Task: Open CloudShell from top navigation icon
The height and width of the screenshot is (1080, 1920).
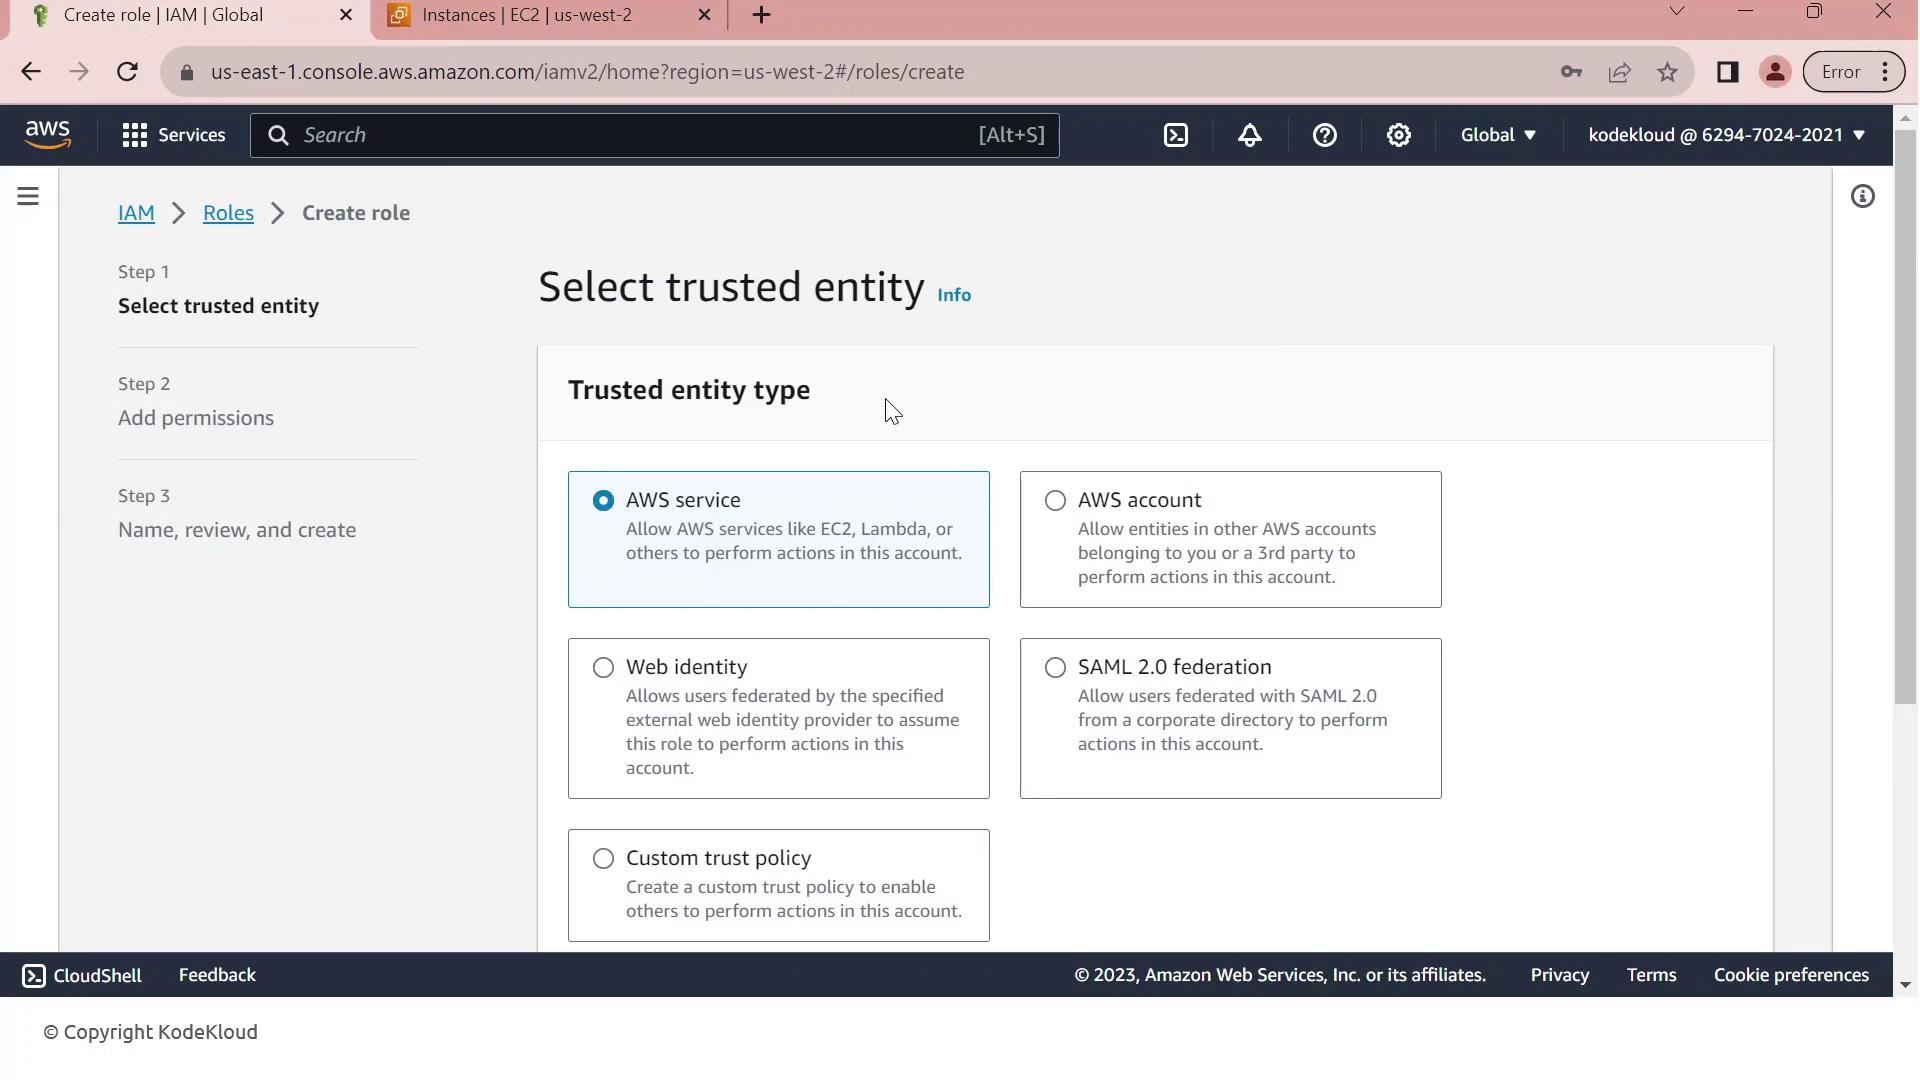Action: (1176, 135)
